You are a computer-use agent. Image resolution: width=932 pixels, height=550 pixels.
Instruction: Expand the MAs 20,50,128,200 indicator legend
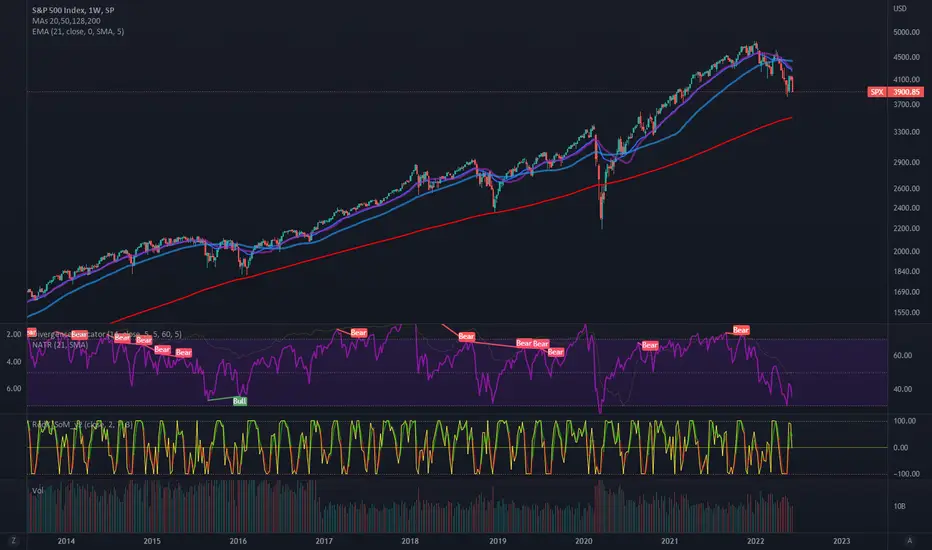tap(66, 21)
